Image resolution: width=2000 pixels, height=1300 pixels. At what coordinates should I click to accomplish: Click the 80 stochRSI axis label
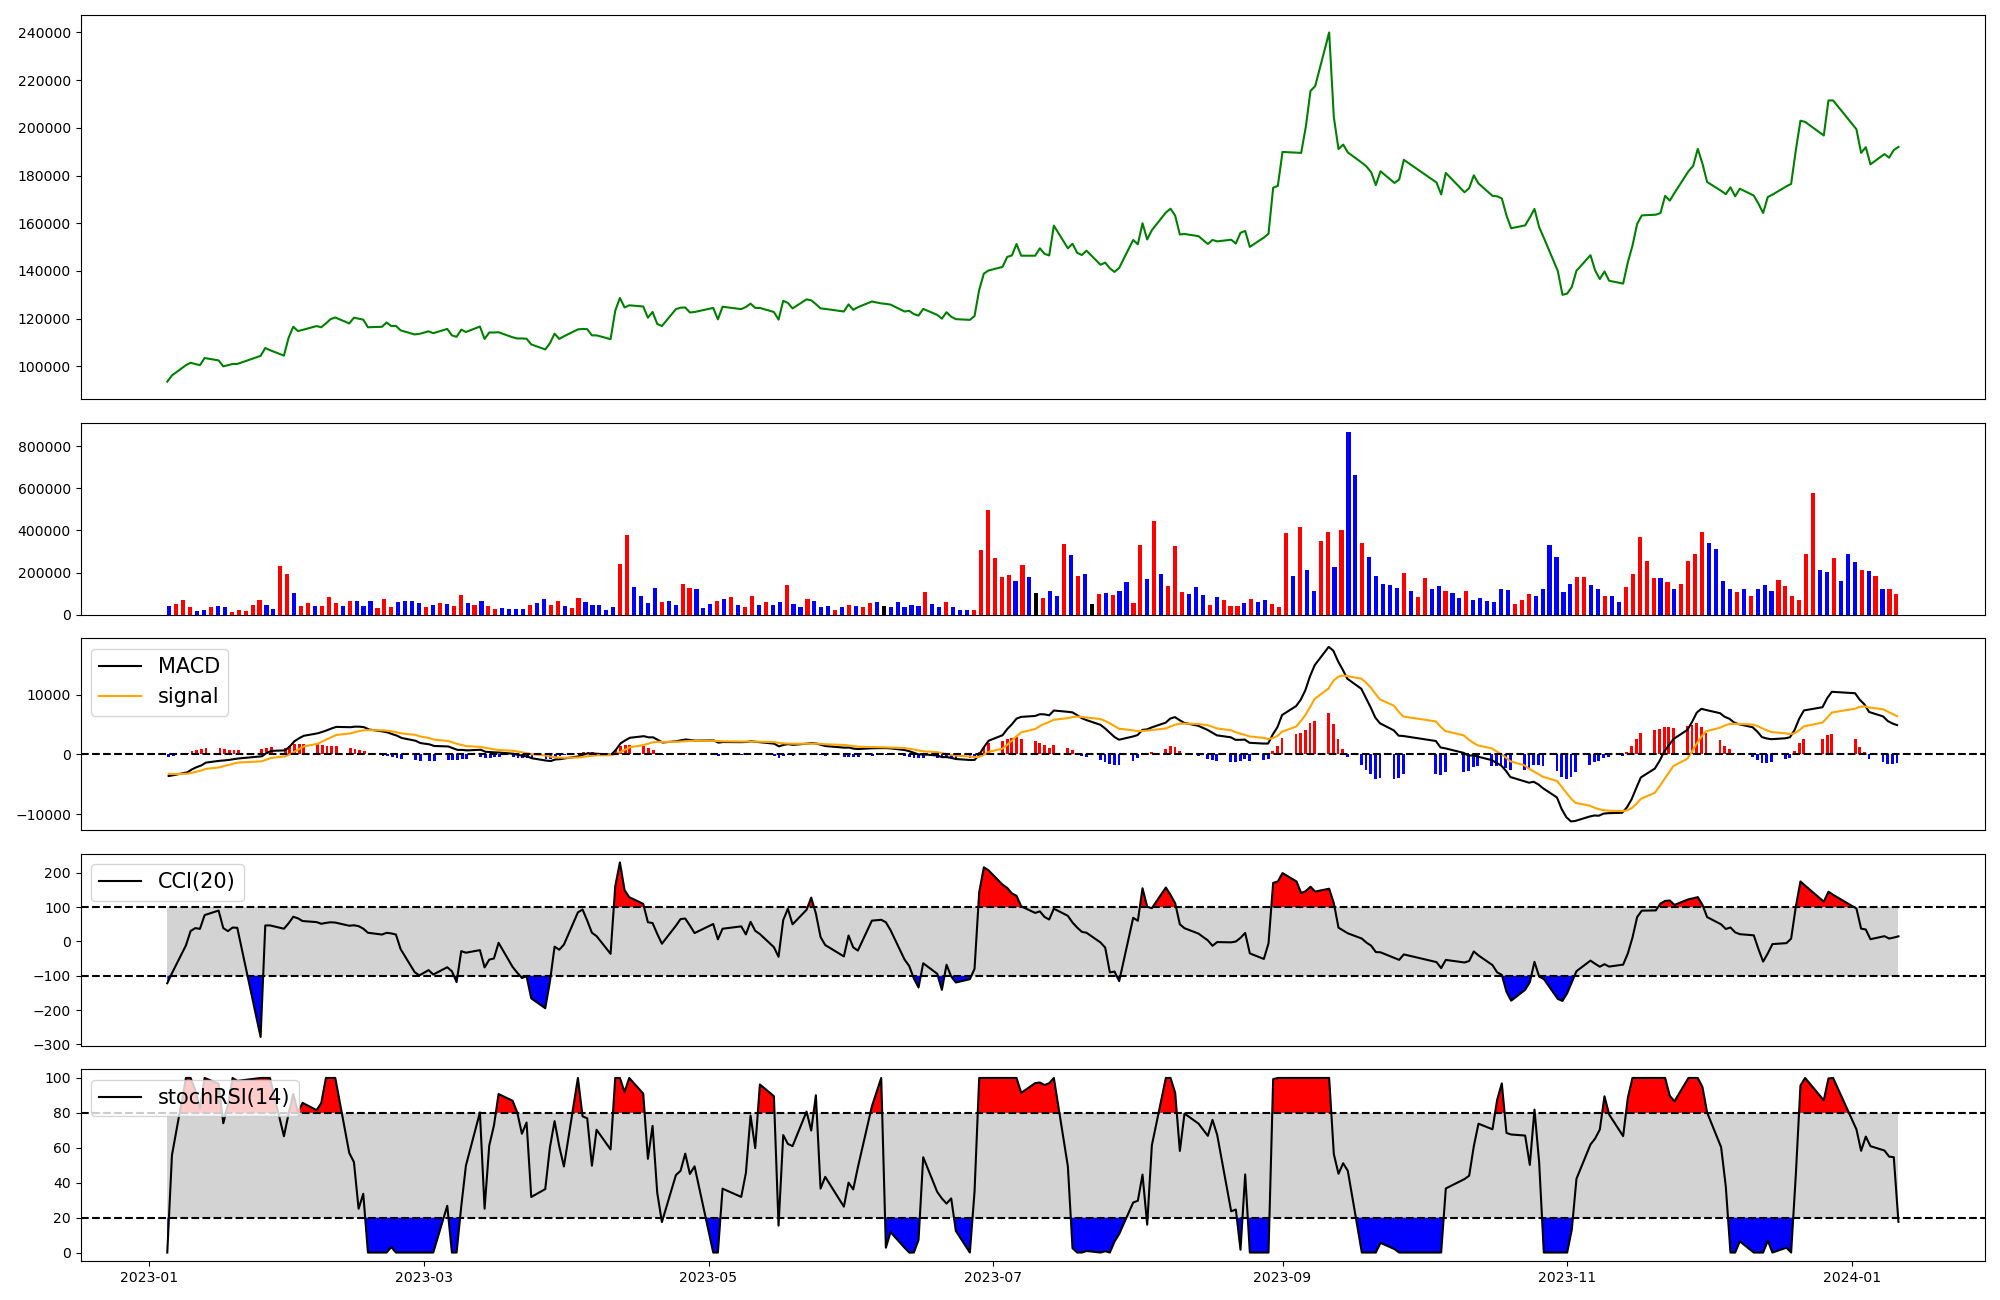click(x=62, y=1113)
